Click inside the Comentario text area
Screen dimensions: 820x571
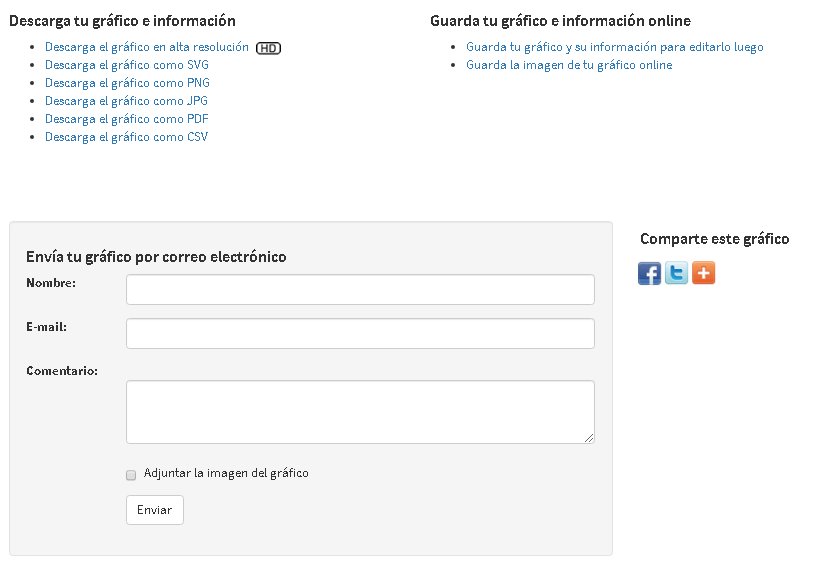(x=360, y=412)
